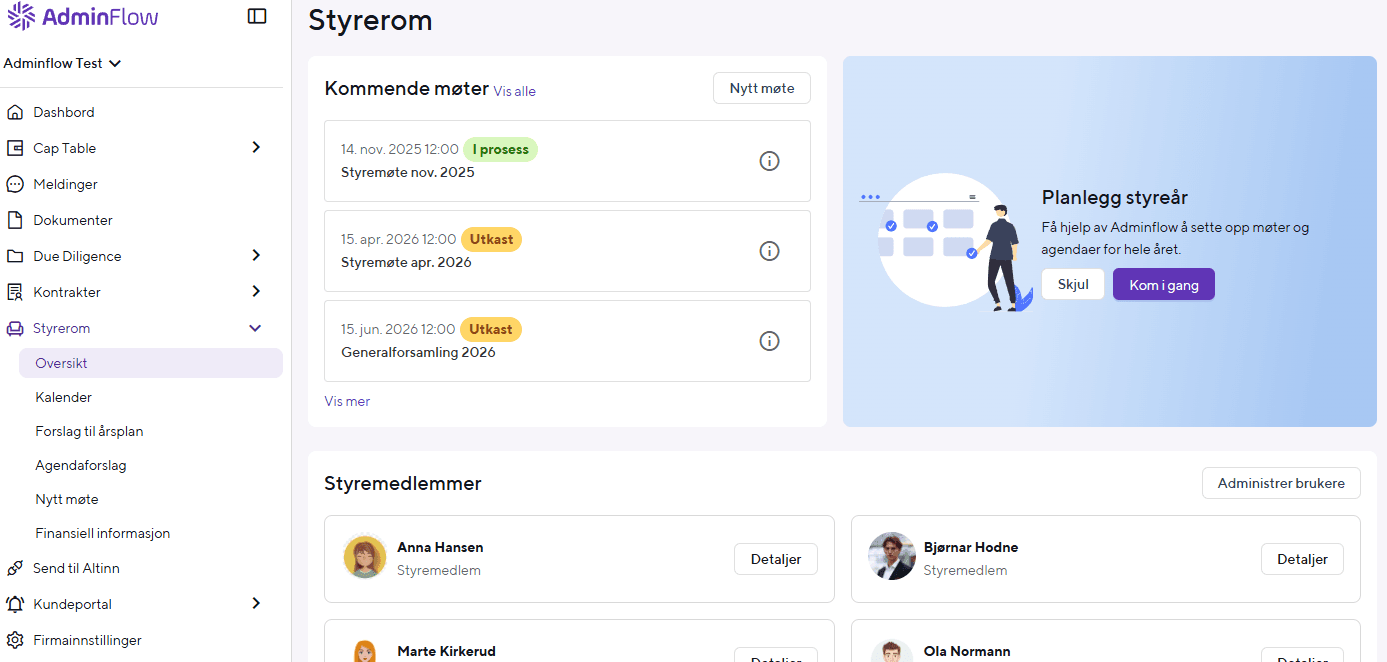Click Bjørnar Hodne's profile photo
The image size is (1387, 662).
click(891, 557)
